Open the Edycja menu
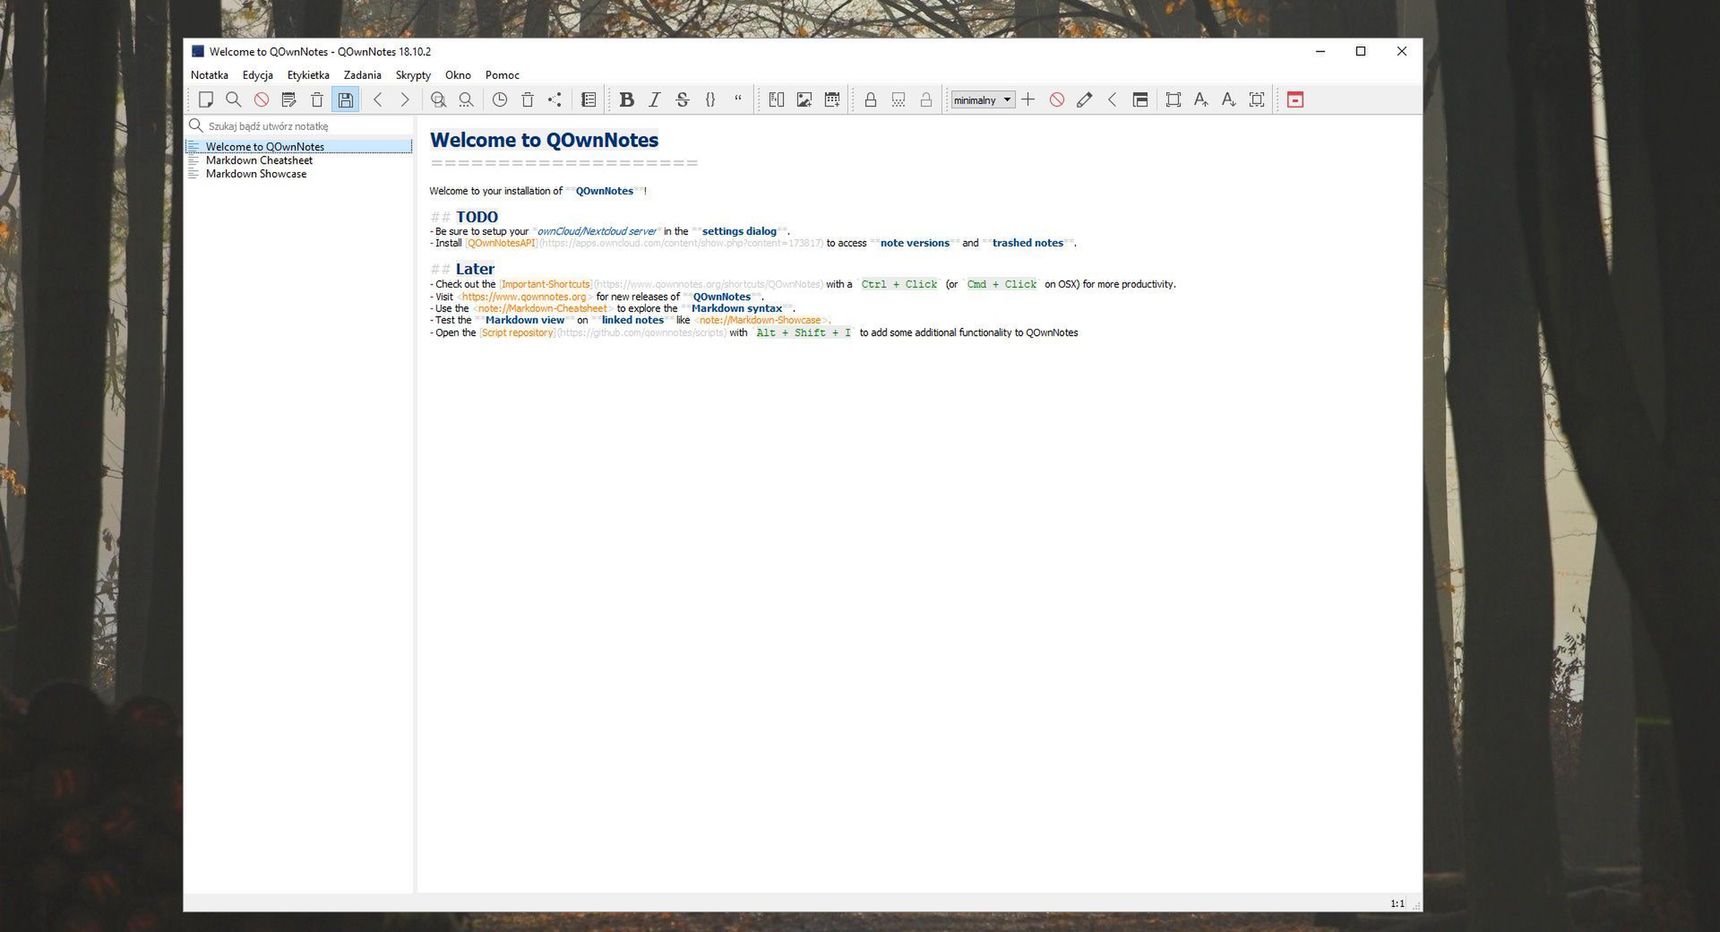This screenshot has height=932, width=1720. 258,75
